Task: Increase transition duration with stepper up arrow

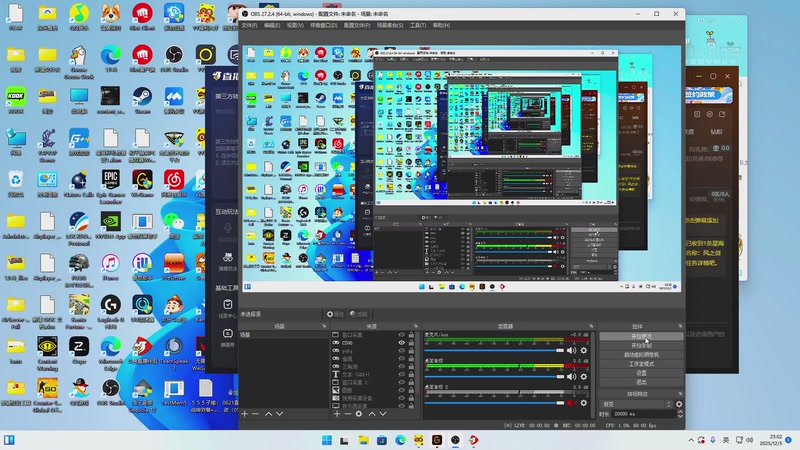Action: 680,412
